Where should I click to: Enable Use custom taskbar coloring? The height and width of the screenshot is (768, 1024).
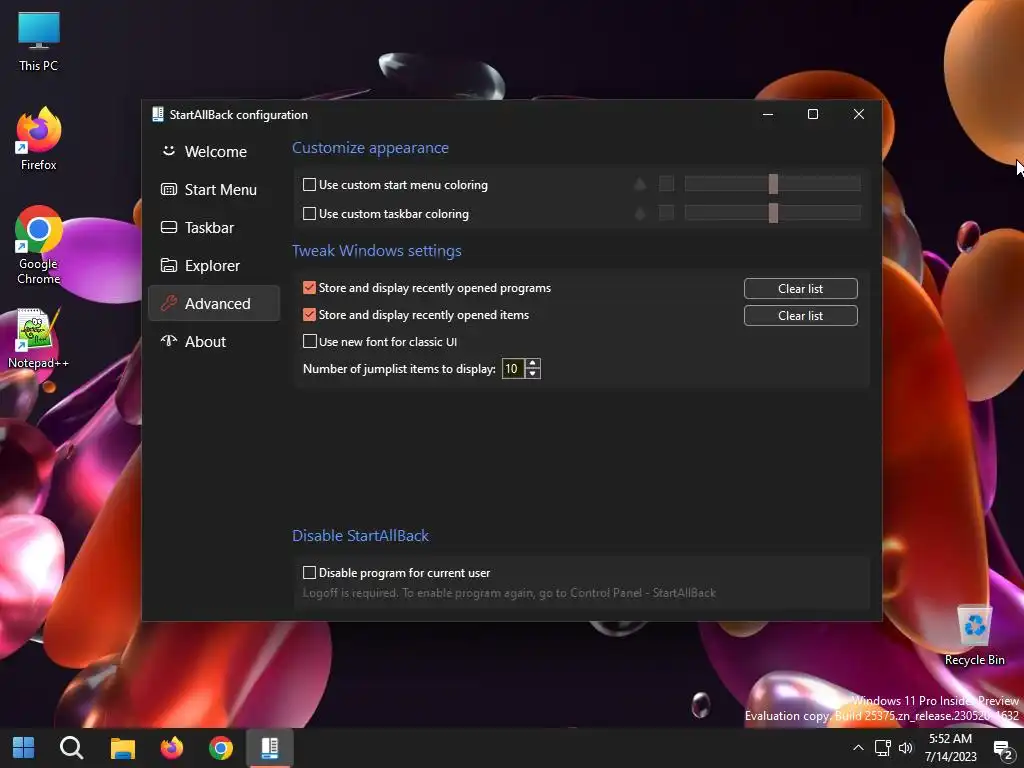[309, 214]
